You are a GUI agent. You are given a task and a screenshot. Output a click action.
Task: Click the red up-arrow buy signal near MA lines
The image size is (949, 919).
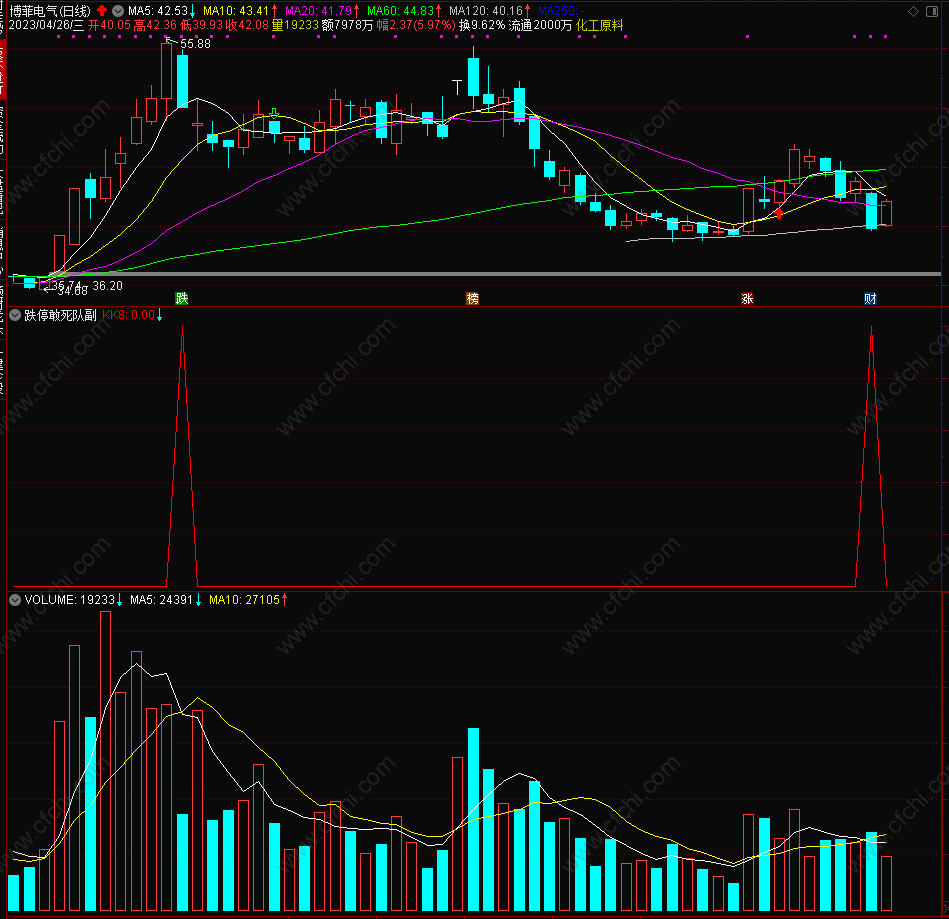[x=779, y=213]
